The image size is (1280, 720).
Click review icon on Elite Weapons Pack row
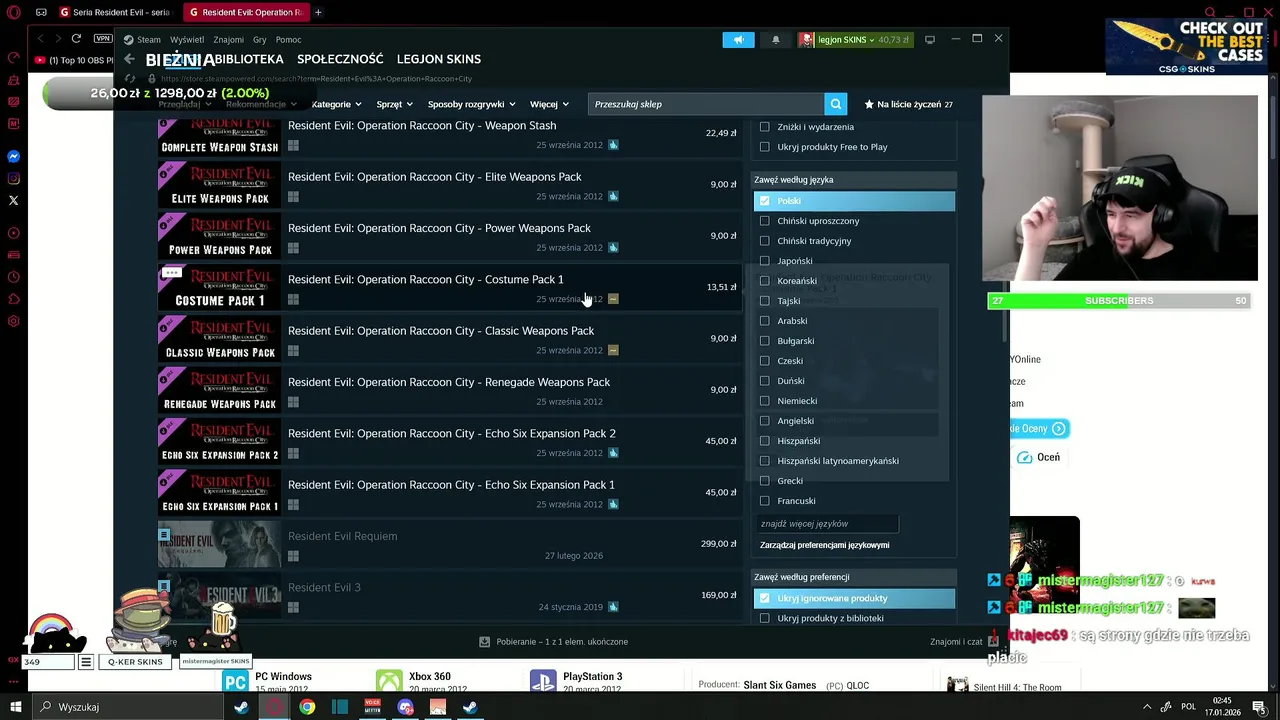pyautogui.click(x=613, y=196)
